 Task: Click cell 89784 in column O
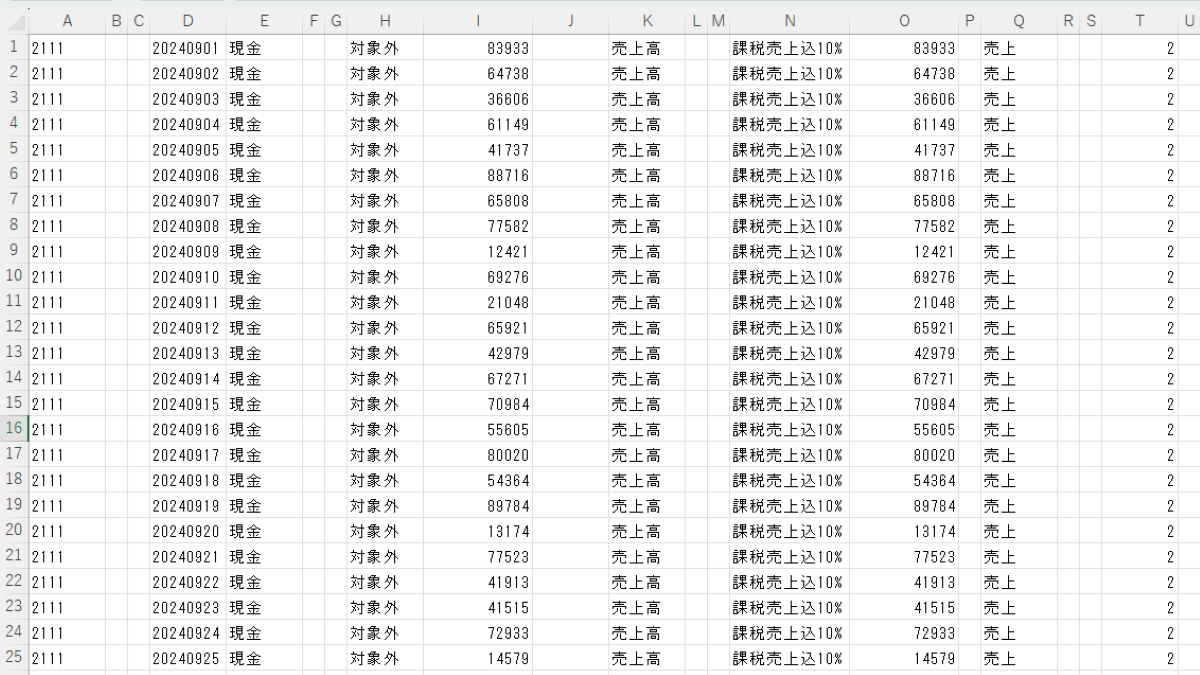904,506
